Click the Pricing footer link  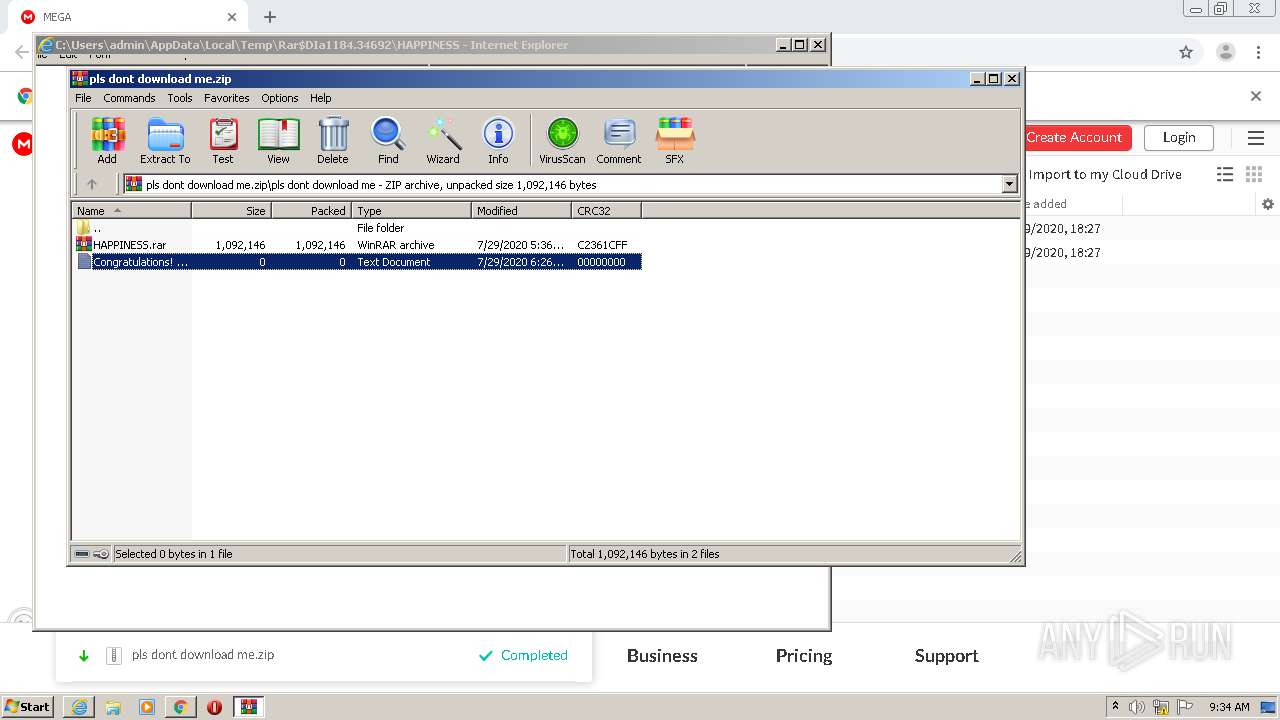804,656
